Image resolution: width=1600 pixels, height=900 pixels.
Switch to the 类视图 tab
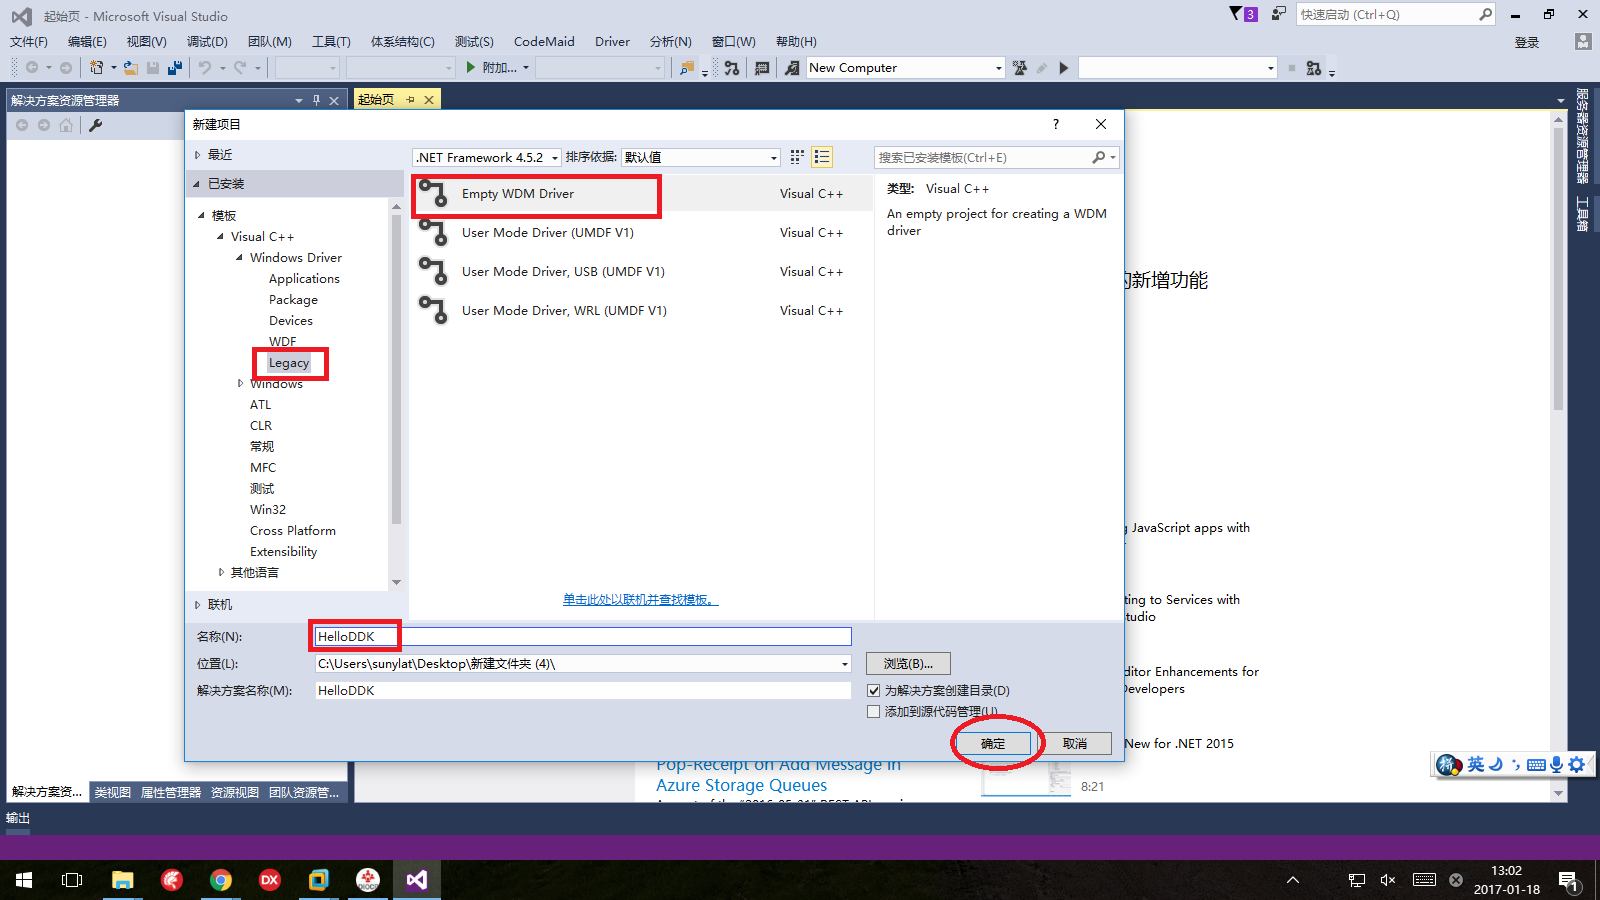click(x=113, y=792)
